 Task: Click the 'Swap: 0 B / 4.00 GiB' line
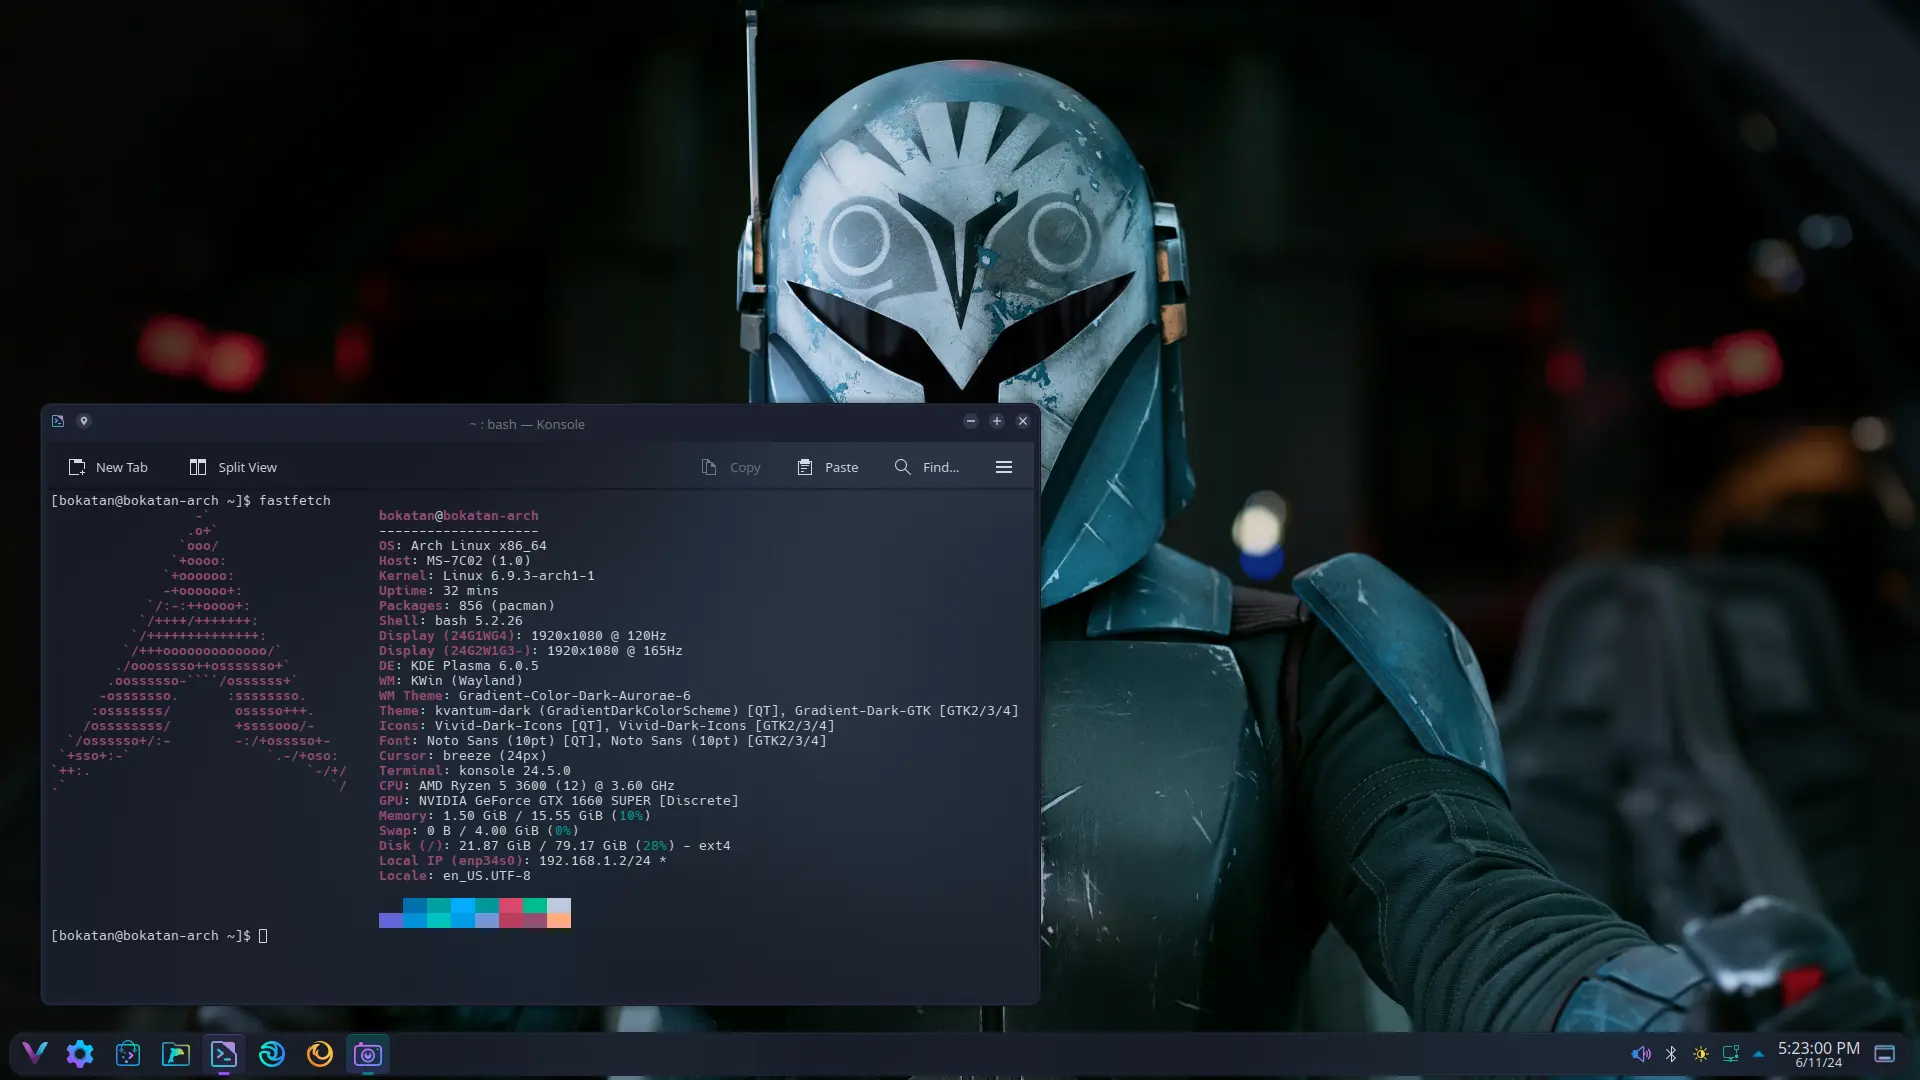[x=478, y=831]
